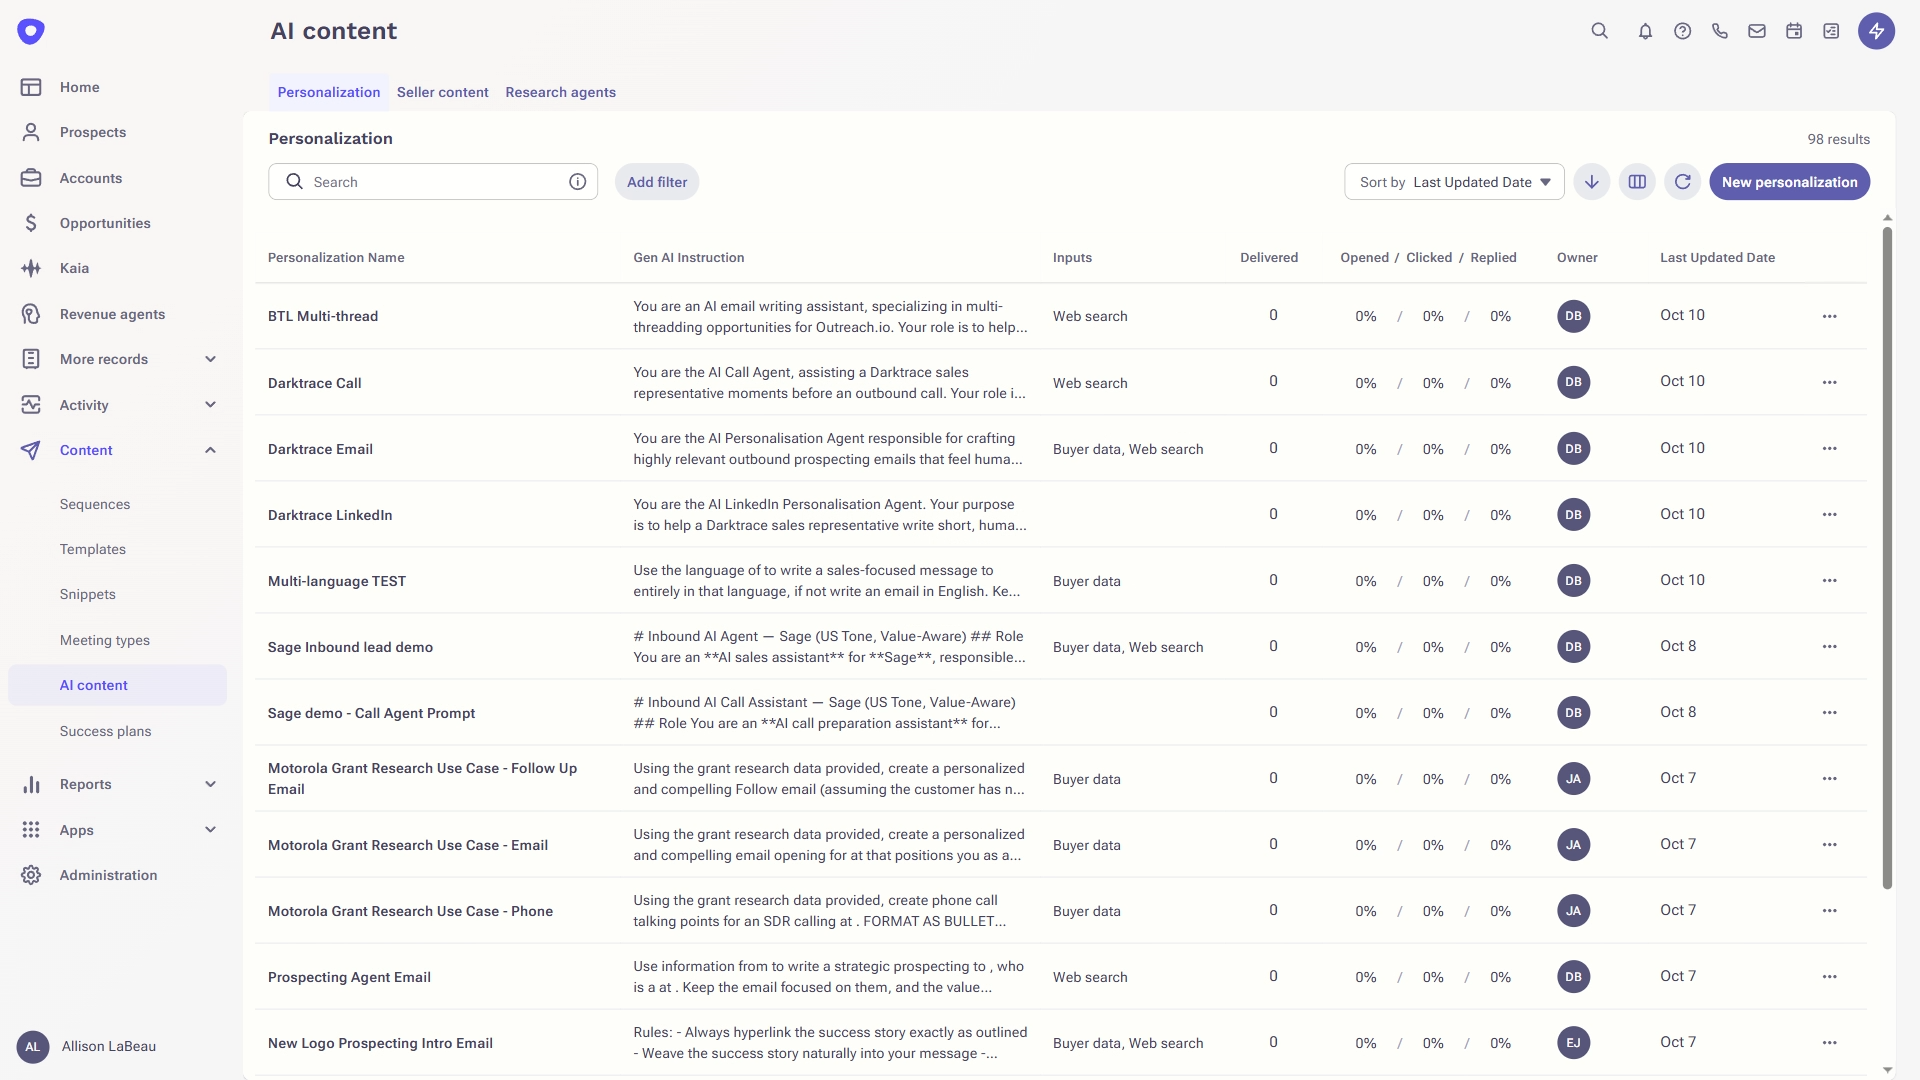Open Kaia from the sidebar
1920x1080 pixels.
click(74, 268)
